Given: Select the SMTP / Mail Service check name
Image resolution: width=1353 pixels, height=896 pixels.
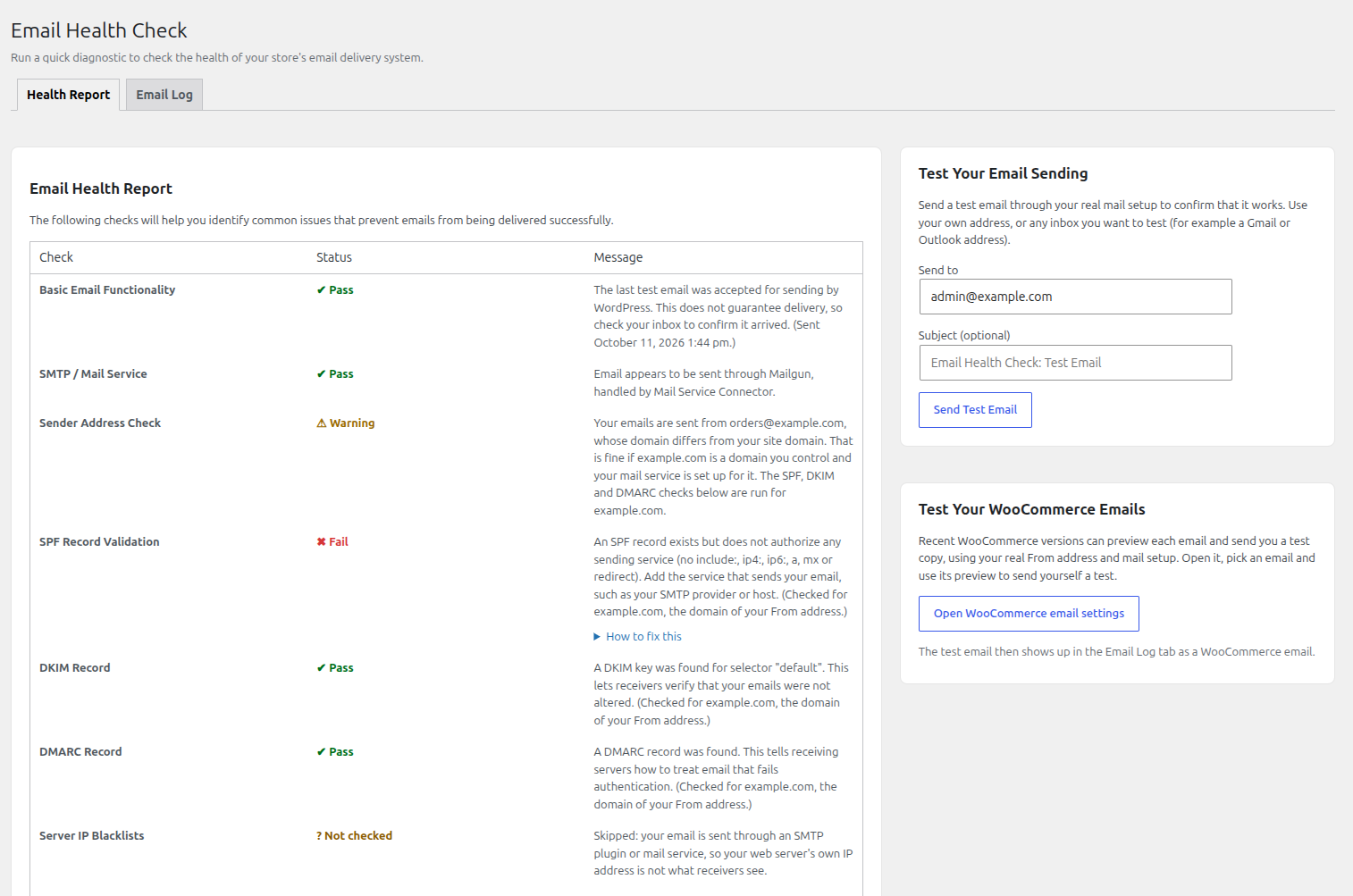Looking at the screenshot, I should click(x=93, y=374).
